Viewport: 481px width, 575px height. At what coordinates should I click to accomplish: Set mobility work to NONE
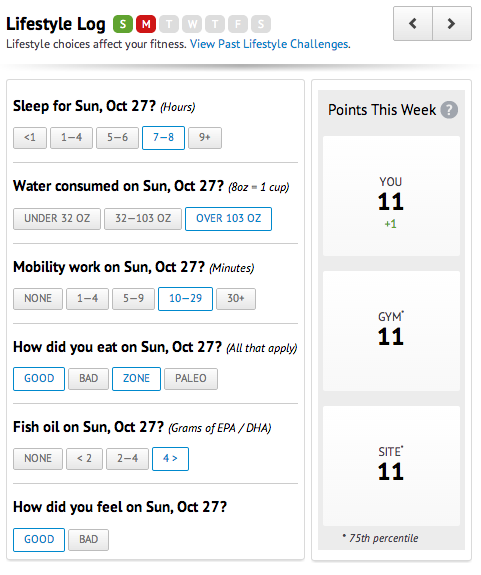tap(38, 299)
